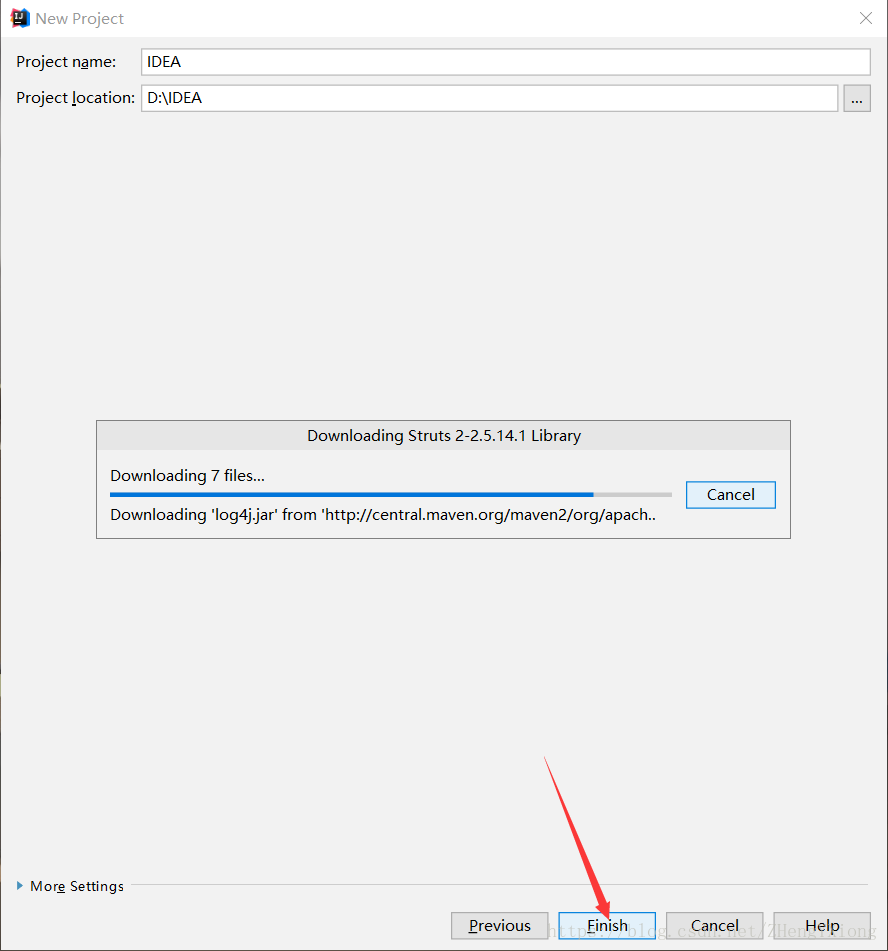Edit the Project name field
888x951 pixels.
tap(506, 62)
